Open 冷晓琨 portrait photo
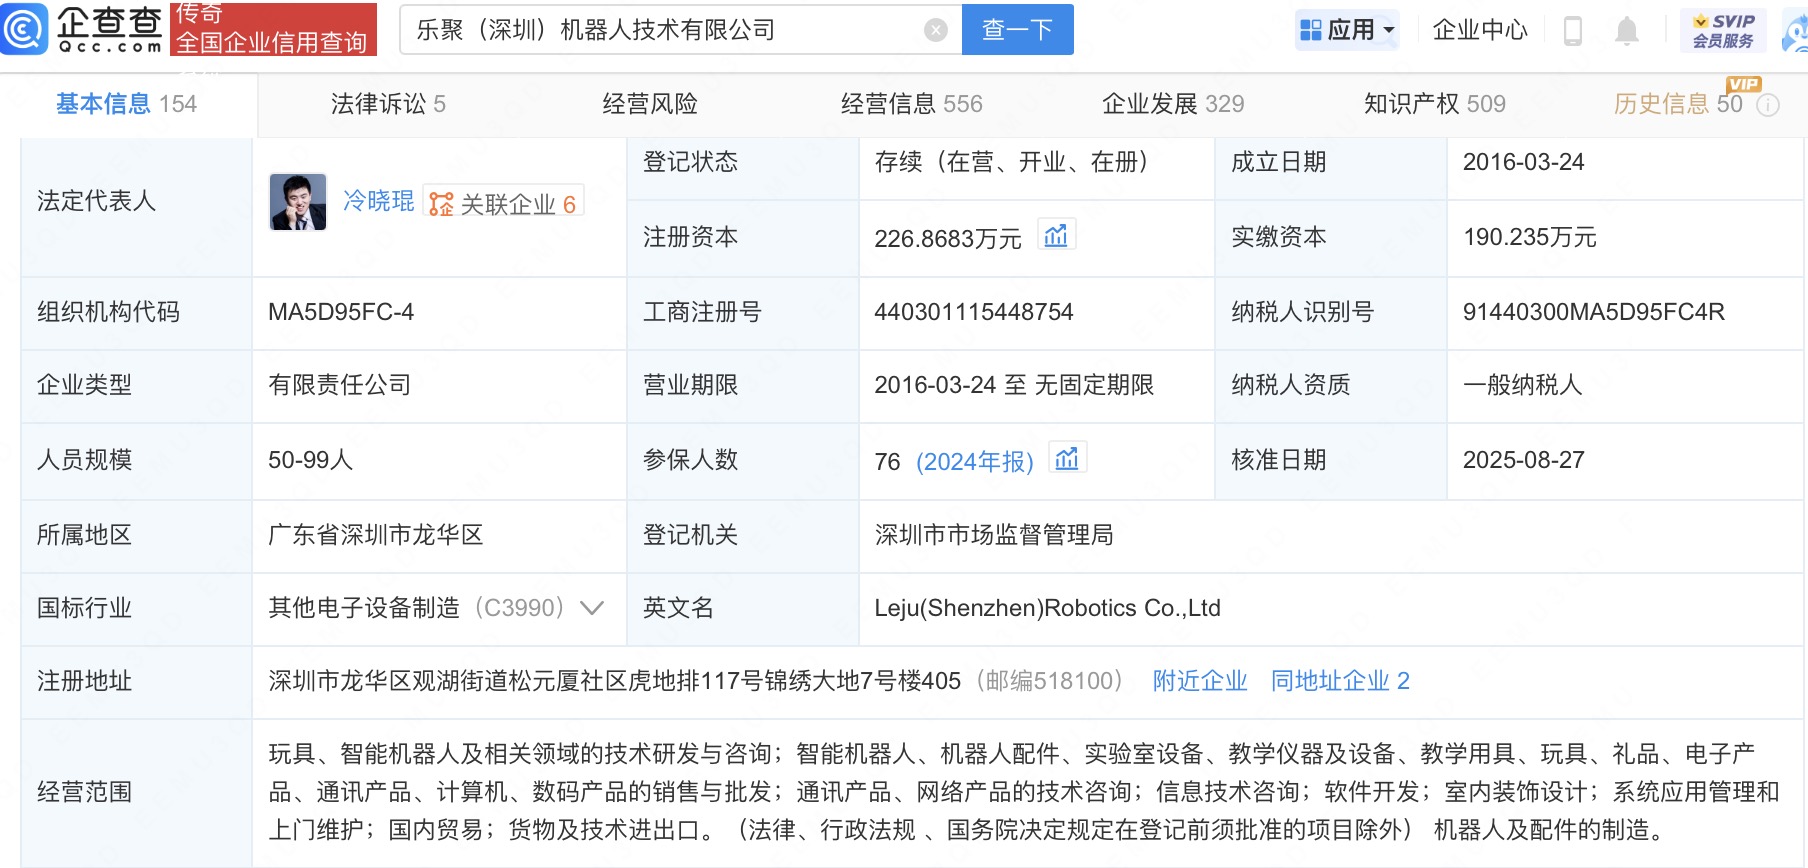The height and width of the screenshot is (868, 1808). coord(298,202)
